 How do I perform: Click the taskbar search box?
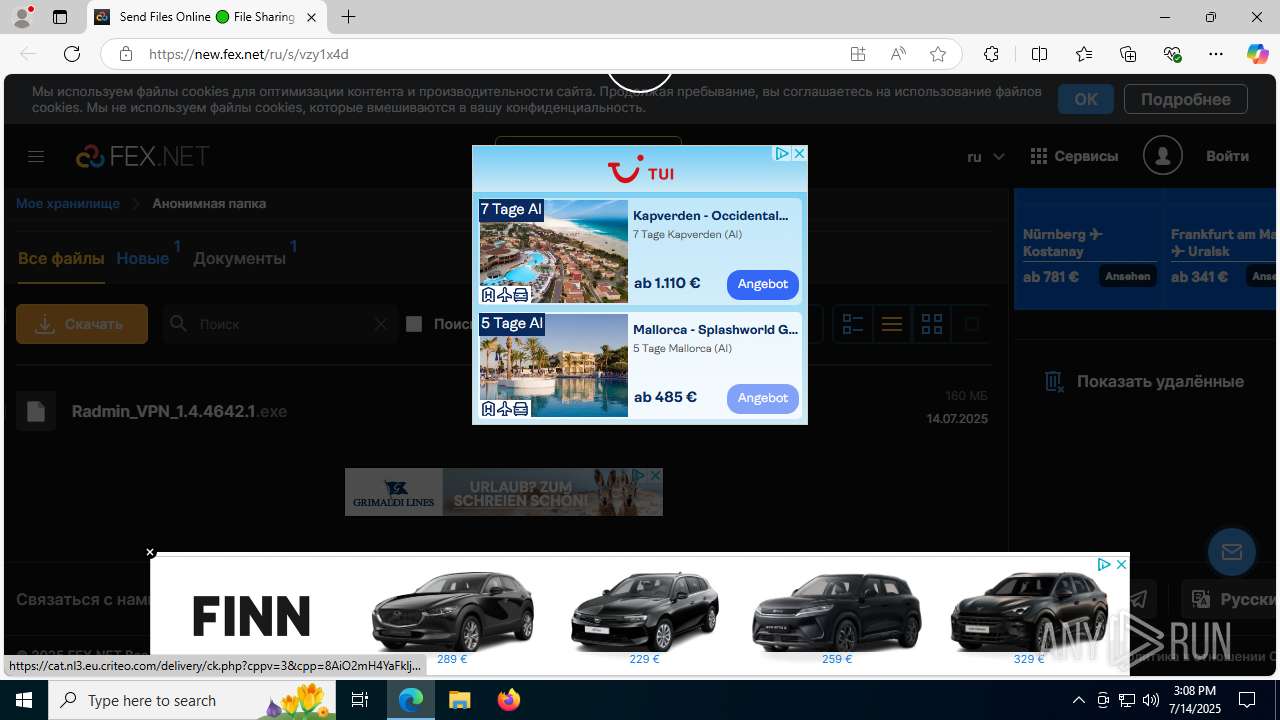point(194,700)
